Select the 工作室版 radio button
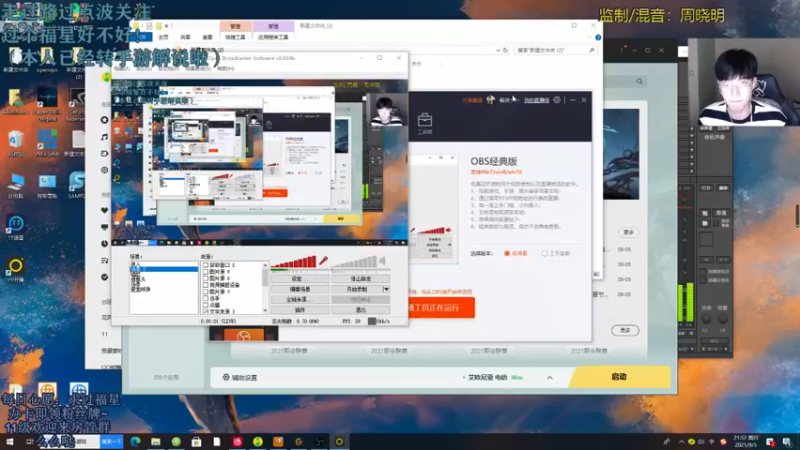Viewport: 800px width, 450px height. (x=544, y=254)
